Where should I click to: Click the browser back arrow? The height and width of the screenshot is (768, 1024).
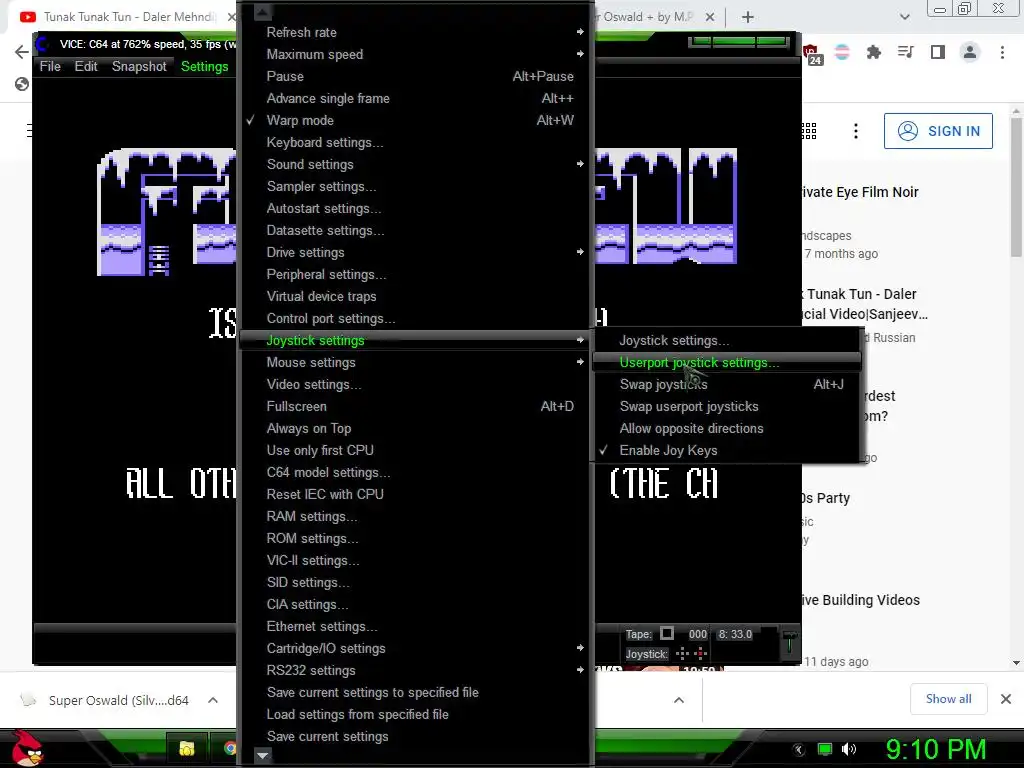click(x=22, y=52)
